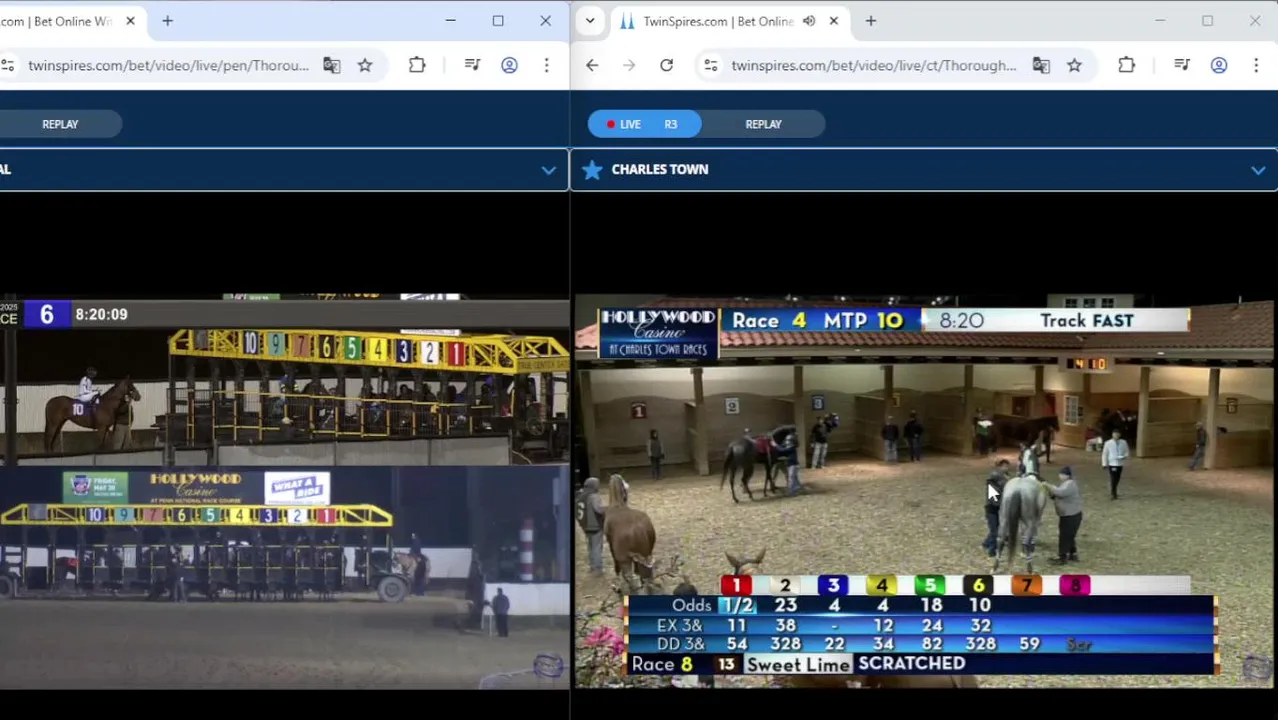Expand track dropdown in left window
This screenshot has height=720, width=1278.
coord(548,170)
